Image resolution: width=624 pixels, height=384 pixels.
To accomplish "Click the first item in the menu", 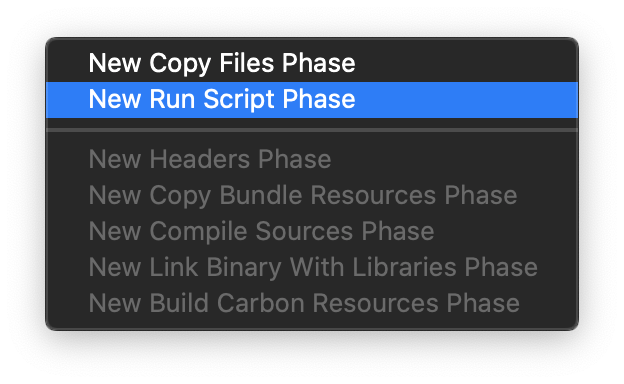I will coord(312,64).
